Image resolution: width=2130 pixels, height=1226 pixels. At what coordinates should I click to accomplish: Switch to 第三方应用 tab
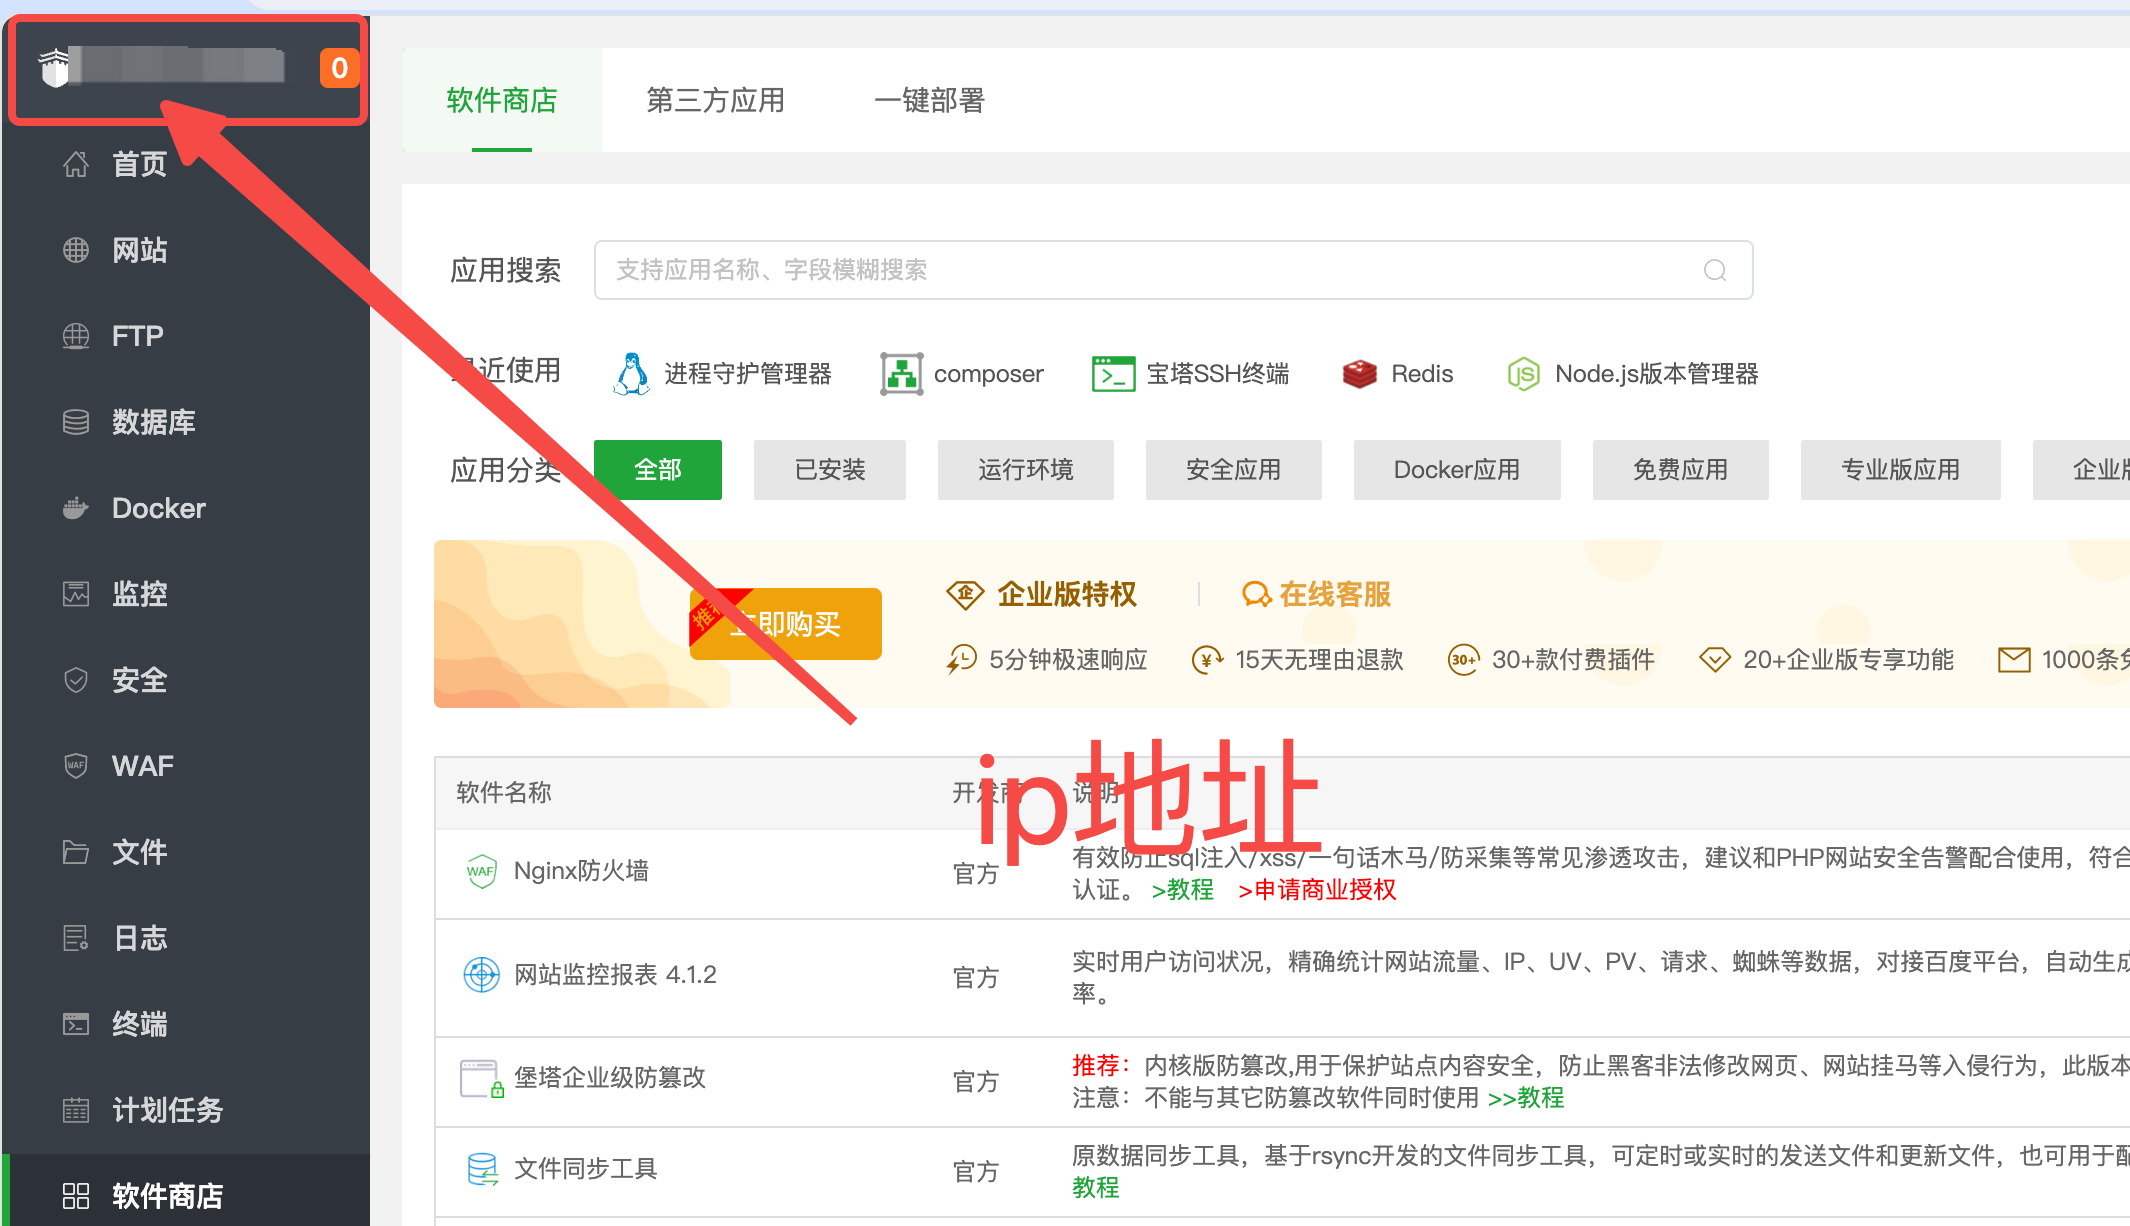click(x=715, y=100)
